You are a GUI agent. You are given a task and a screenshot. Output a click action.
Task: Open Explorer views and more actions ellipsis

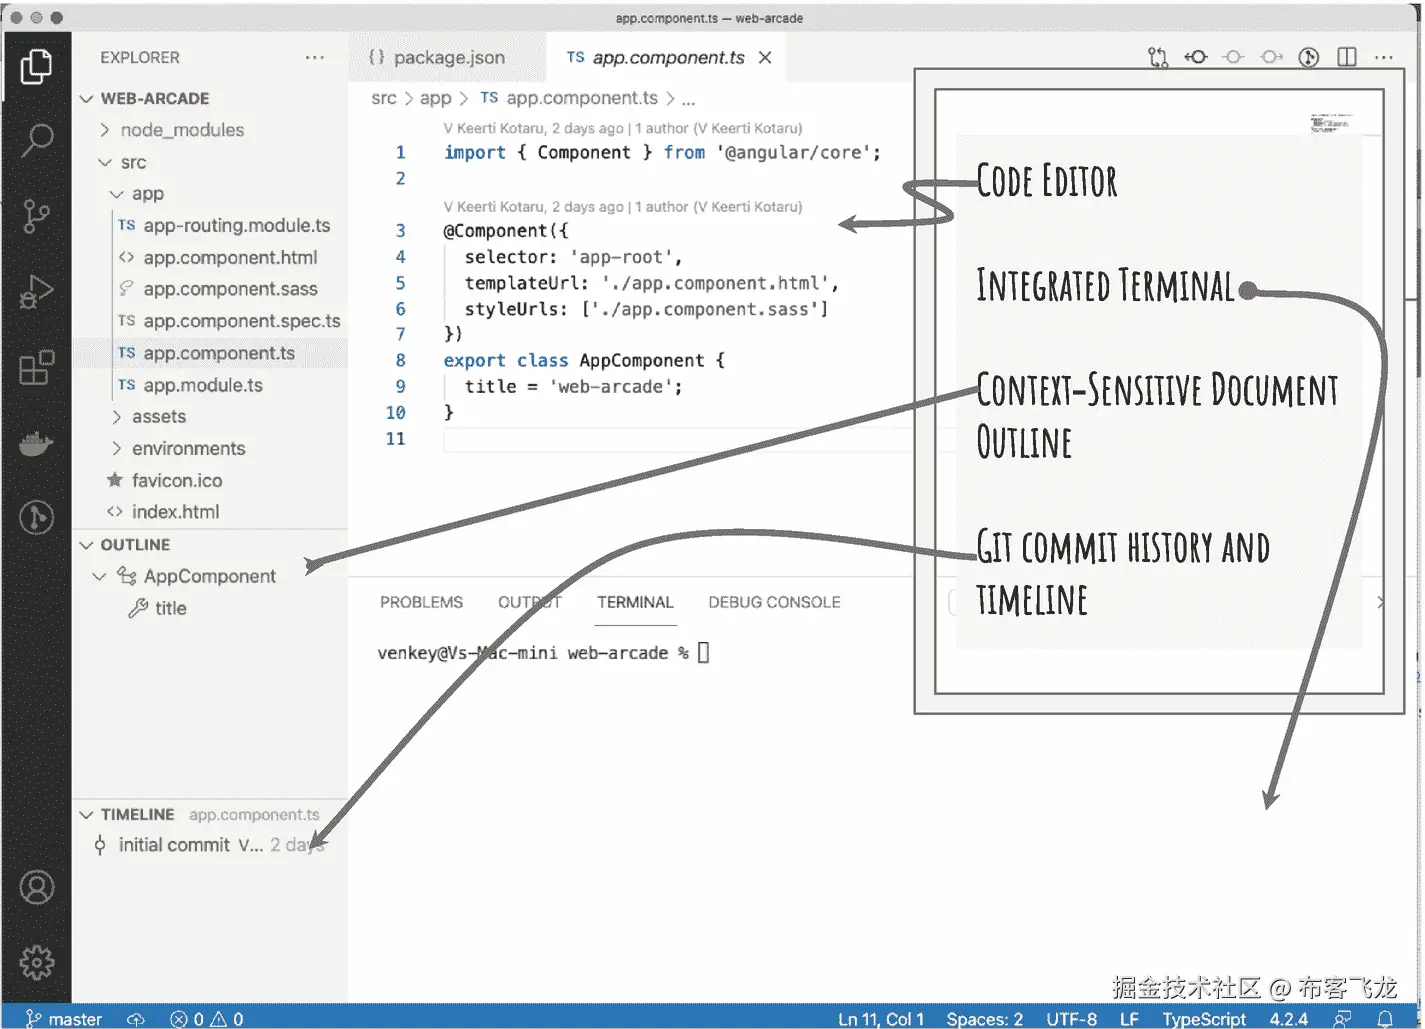click(x=315, y=58)
